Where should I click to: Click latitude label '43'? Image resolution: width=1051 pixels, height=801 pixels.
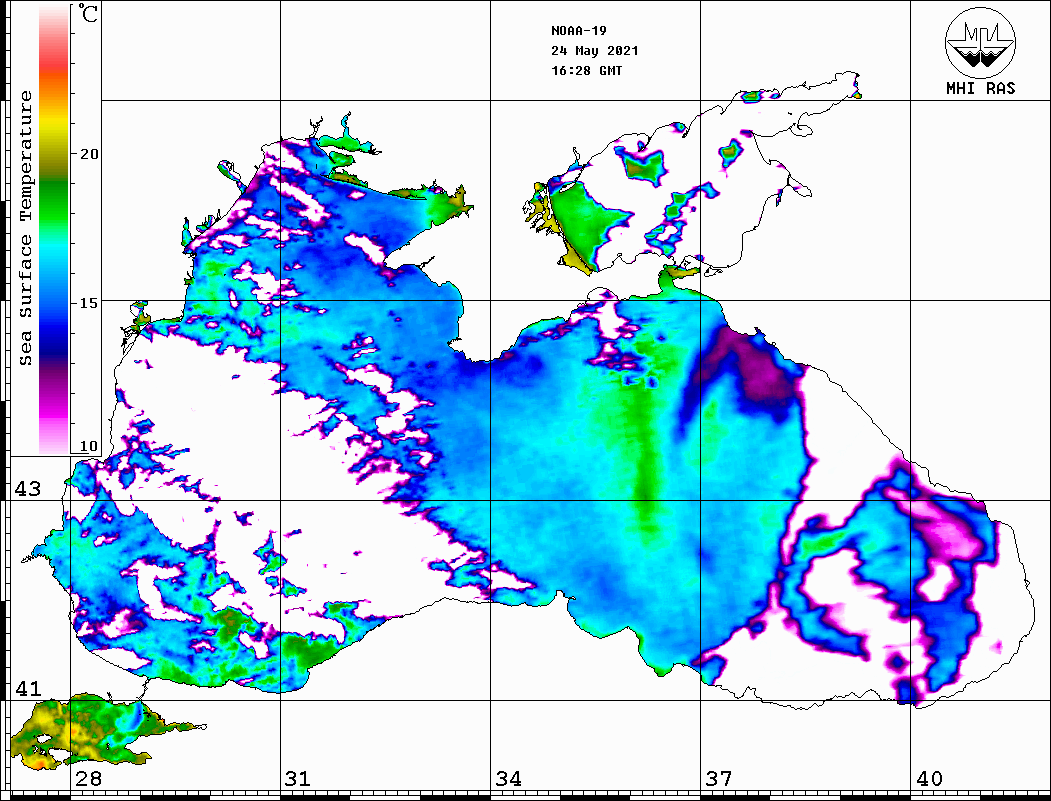coord(28,489)
